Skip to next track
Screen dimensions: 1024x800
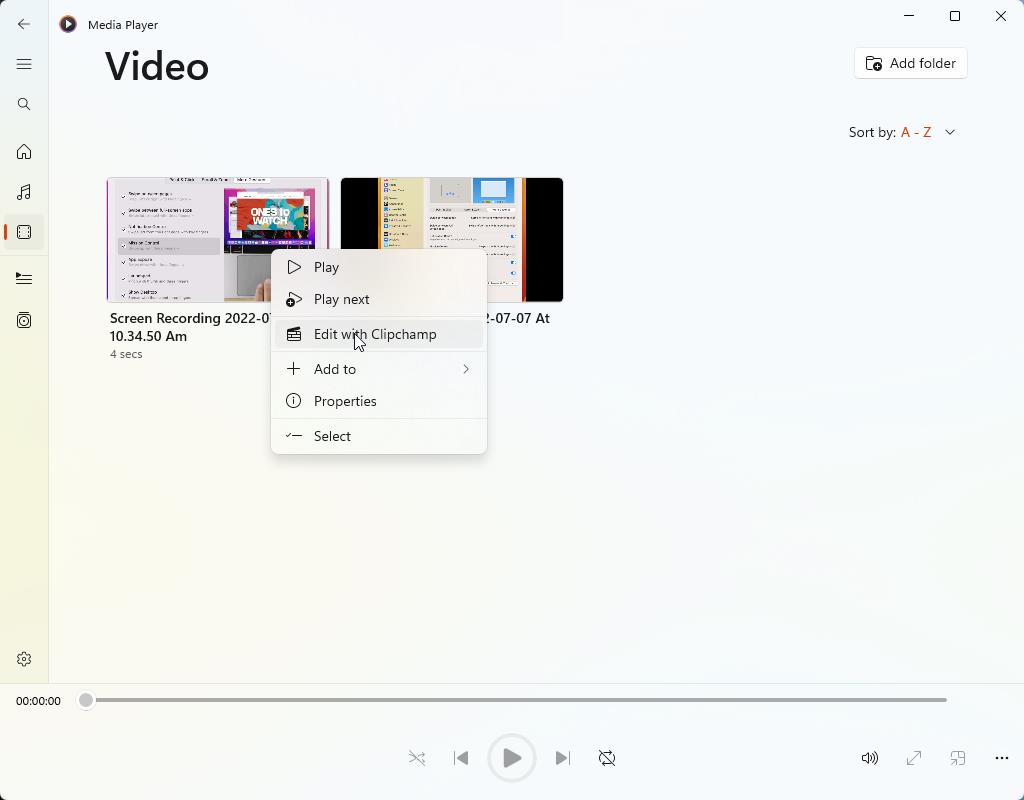coord(562,758)
